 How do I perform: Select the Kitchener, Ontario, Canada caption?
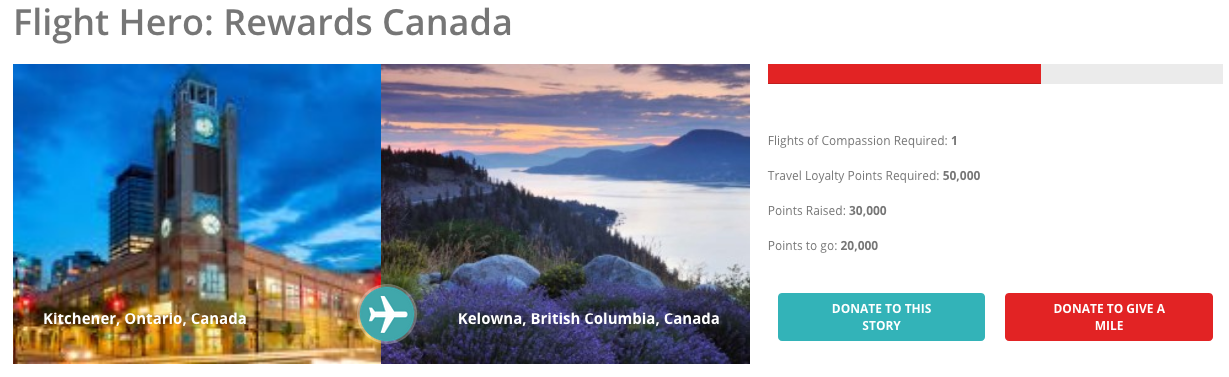(145, 319)
